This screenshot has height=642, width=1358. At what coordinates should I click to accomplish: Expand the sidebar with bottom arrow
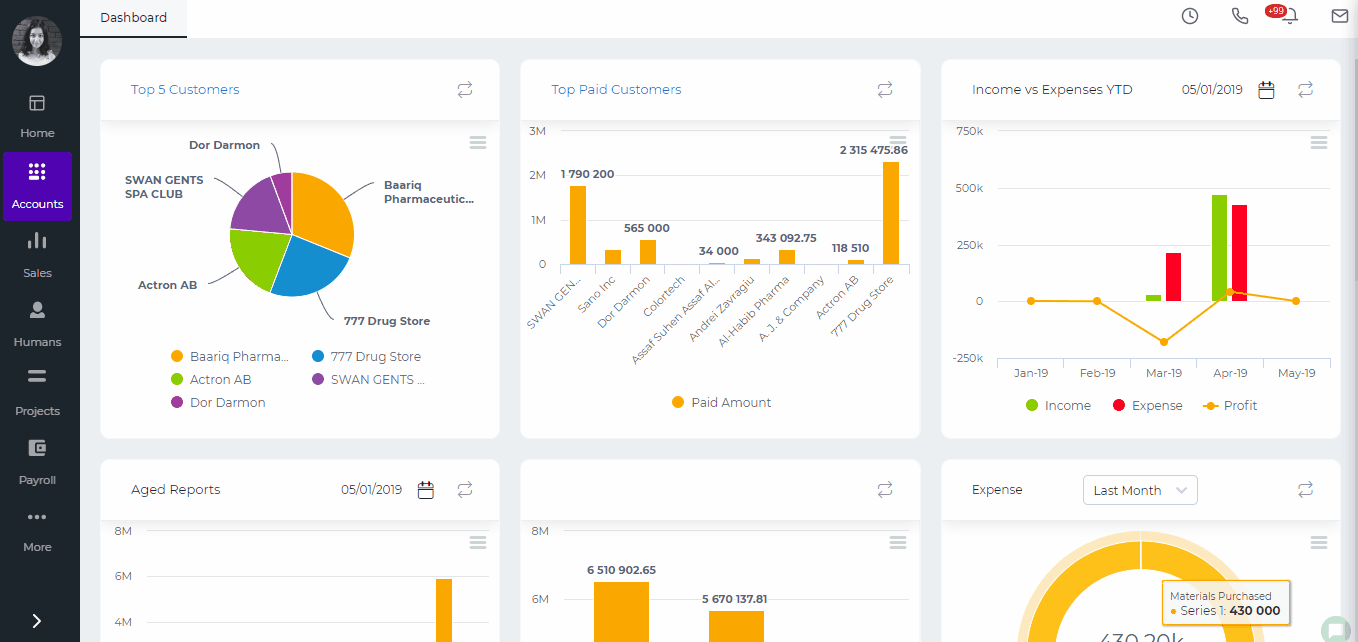coord(37,621)
